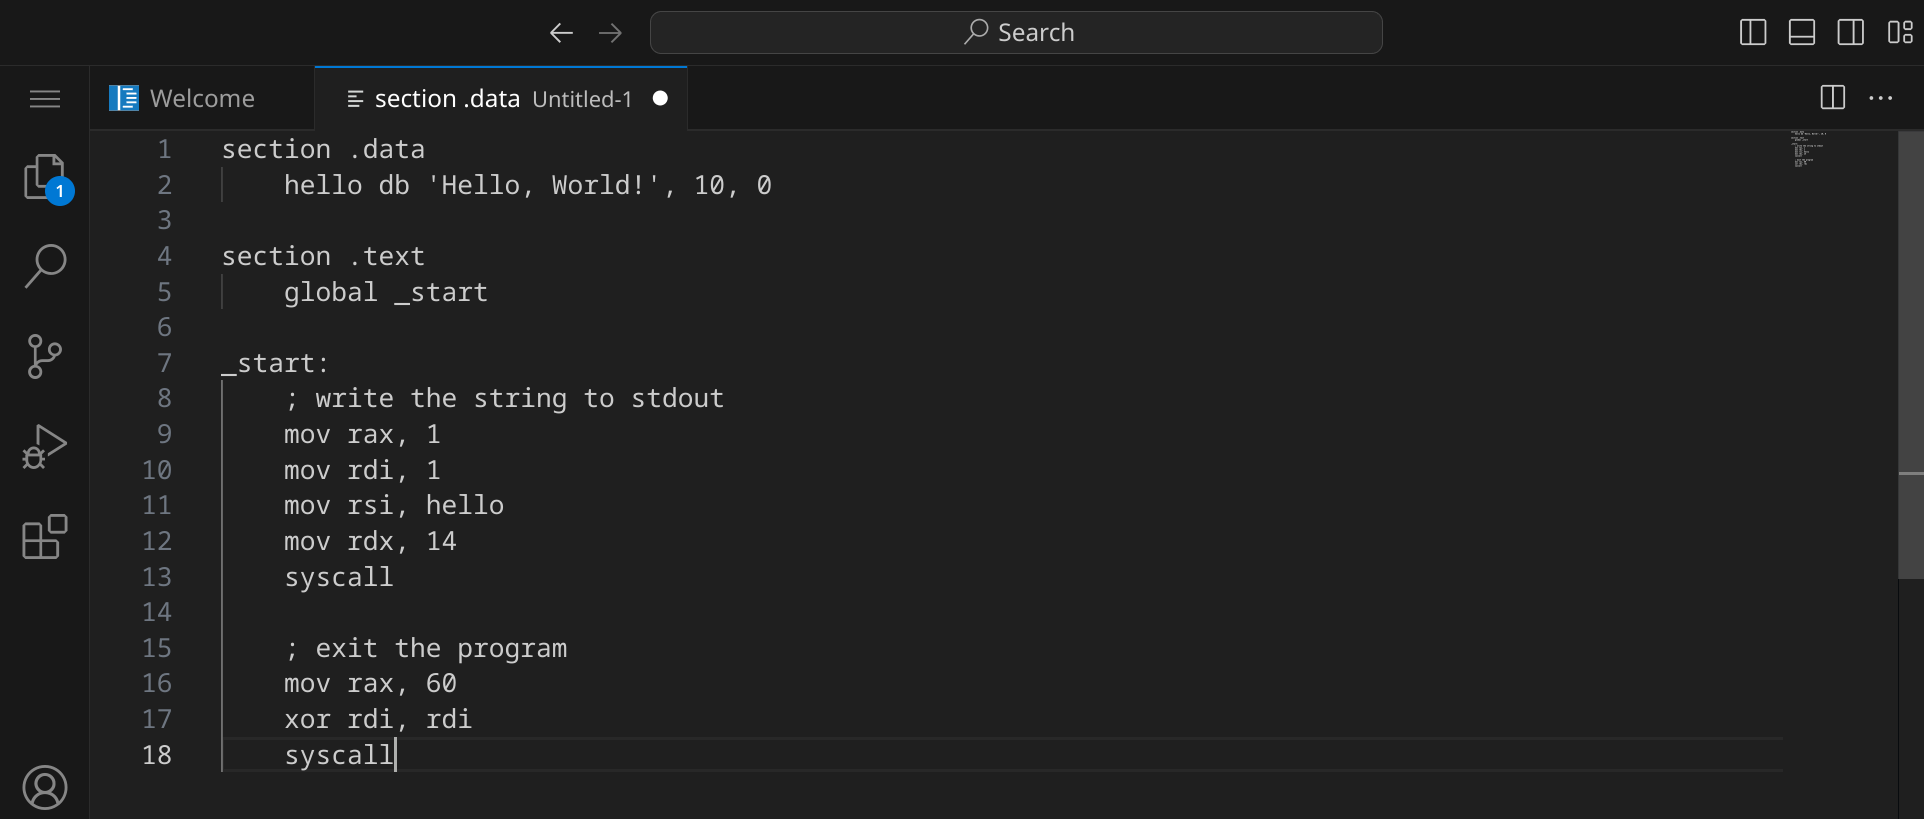Open the Extensions view
Screen dimensions: 1924x819
pos(45,537)
